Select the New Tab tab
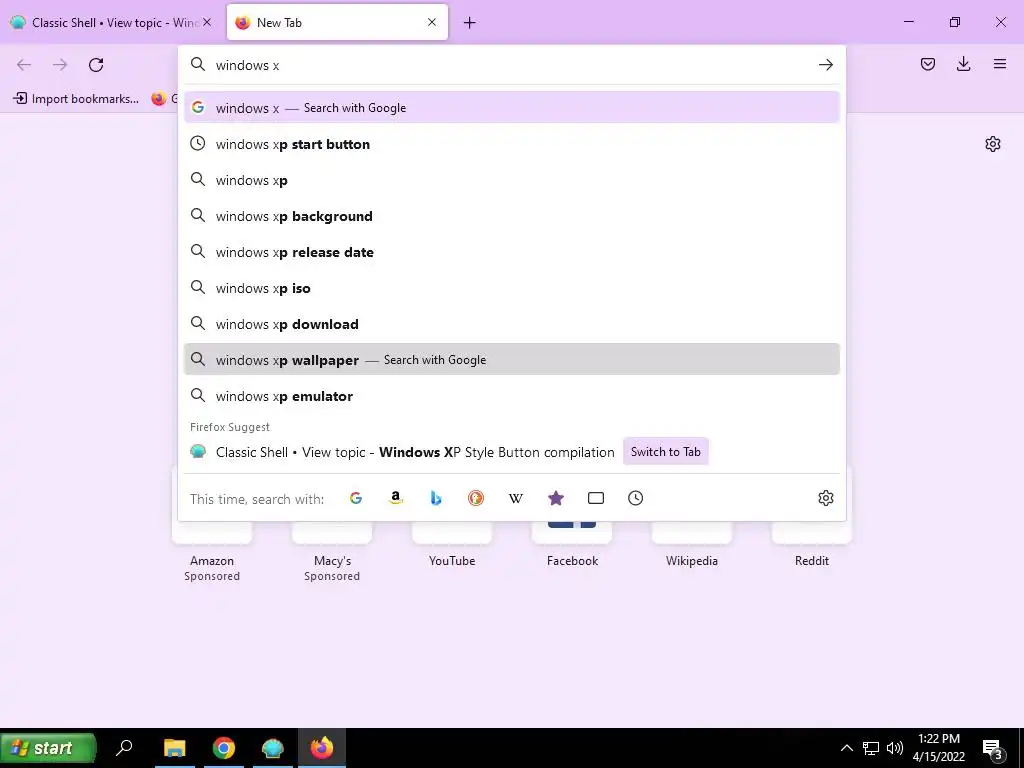 337,22
